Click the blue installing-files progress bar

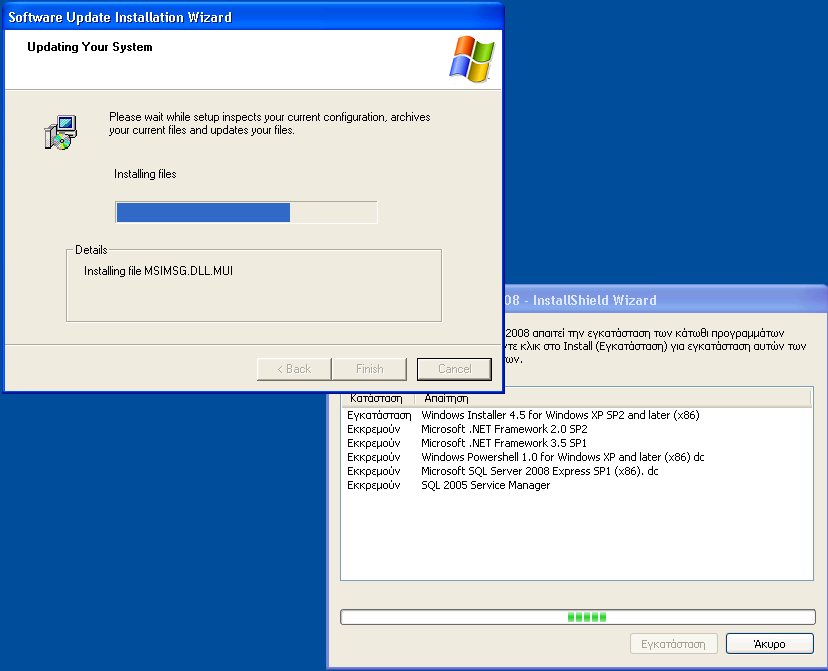246,212
